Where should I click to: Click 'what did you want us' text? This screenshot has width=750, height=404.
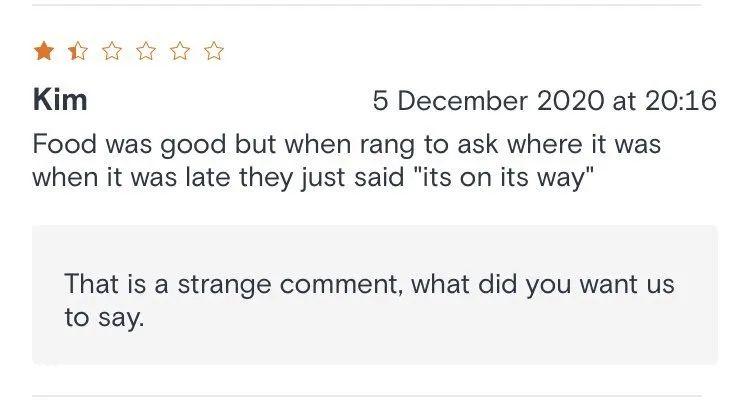tap(542, 284)
